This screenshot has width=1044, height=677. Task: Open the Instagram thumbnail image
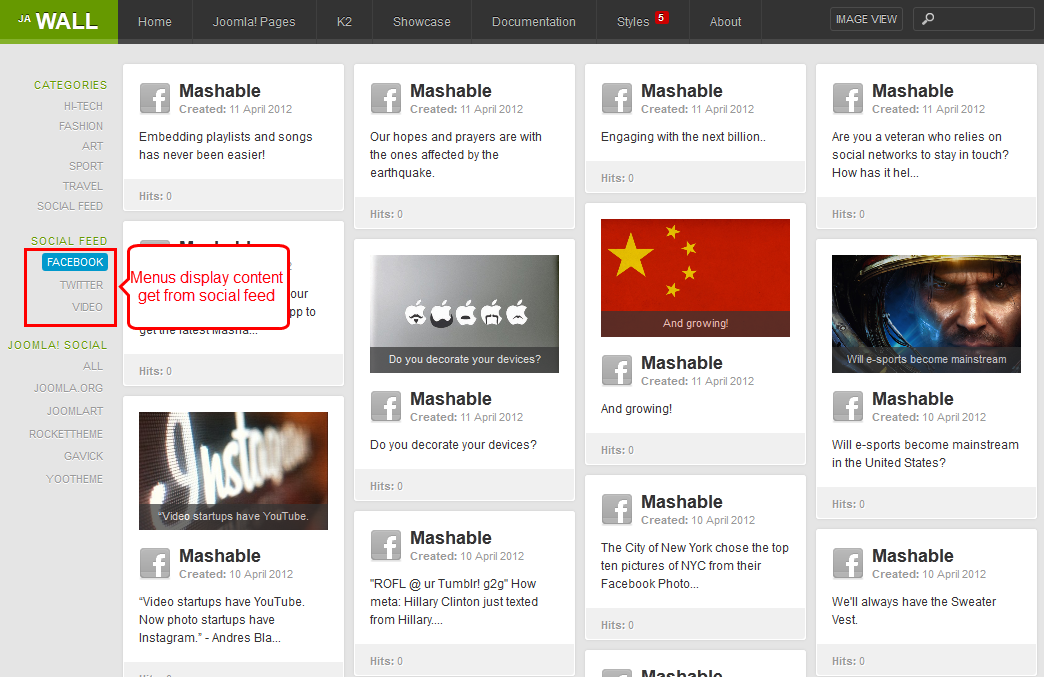pyautogui.click(x=233, y=471)
